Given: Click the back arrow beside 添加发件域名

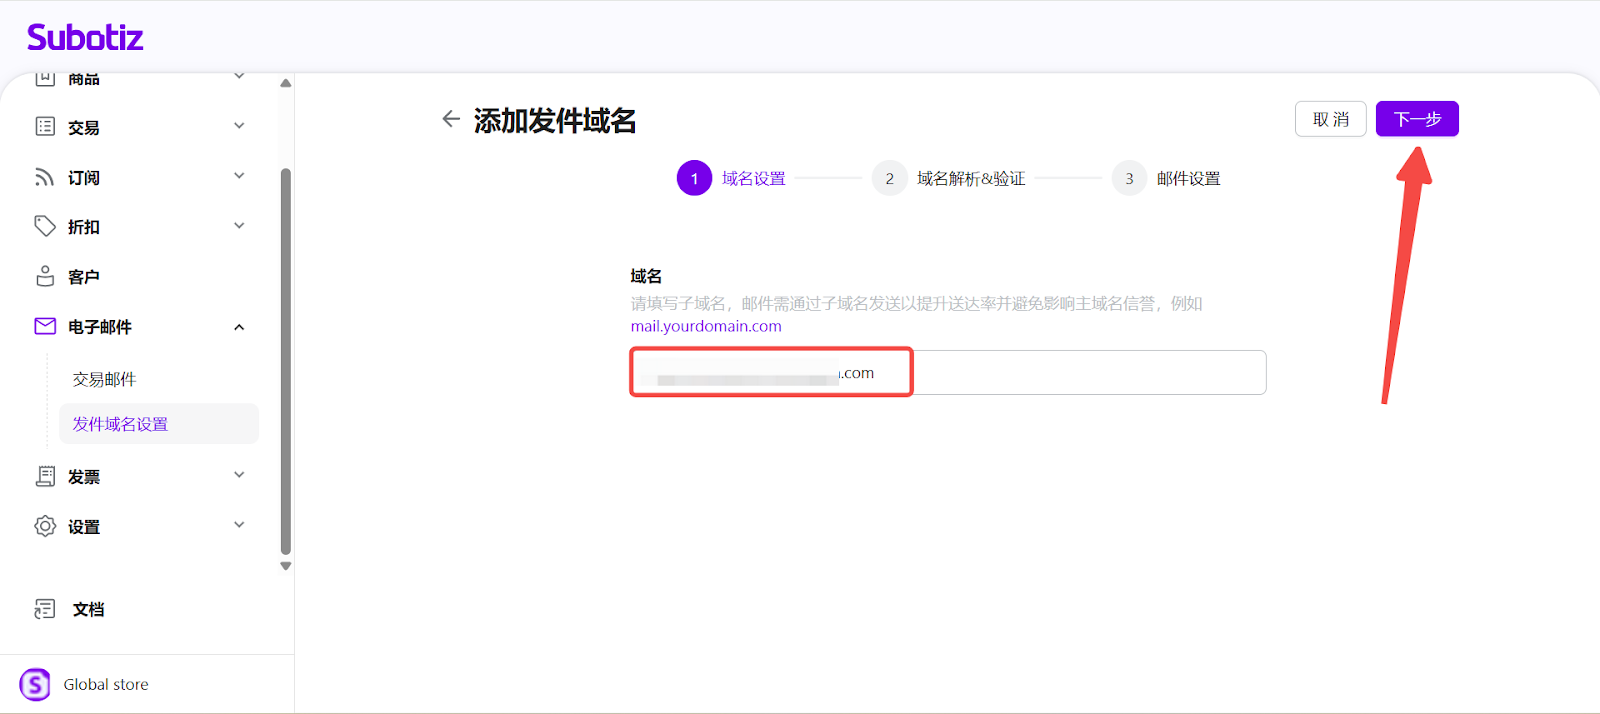Looking at the screenshot, I should pos(451,120).
